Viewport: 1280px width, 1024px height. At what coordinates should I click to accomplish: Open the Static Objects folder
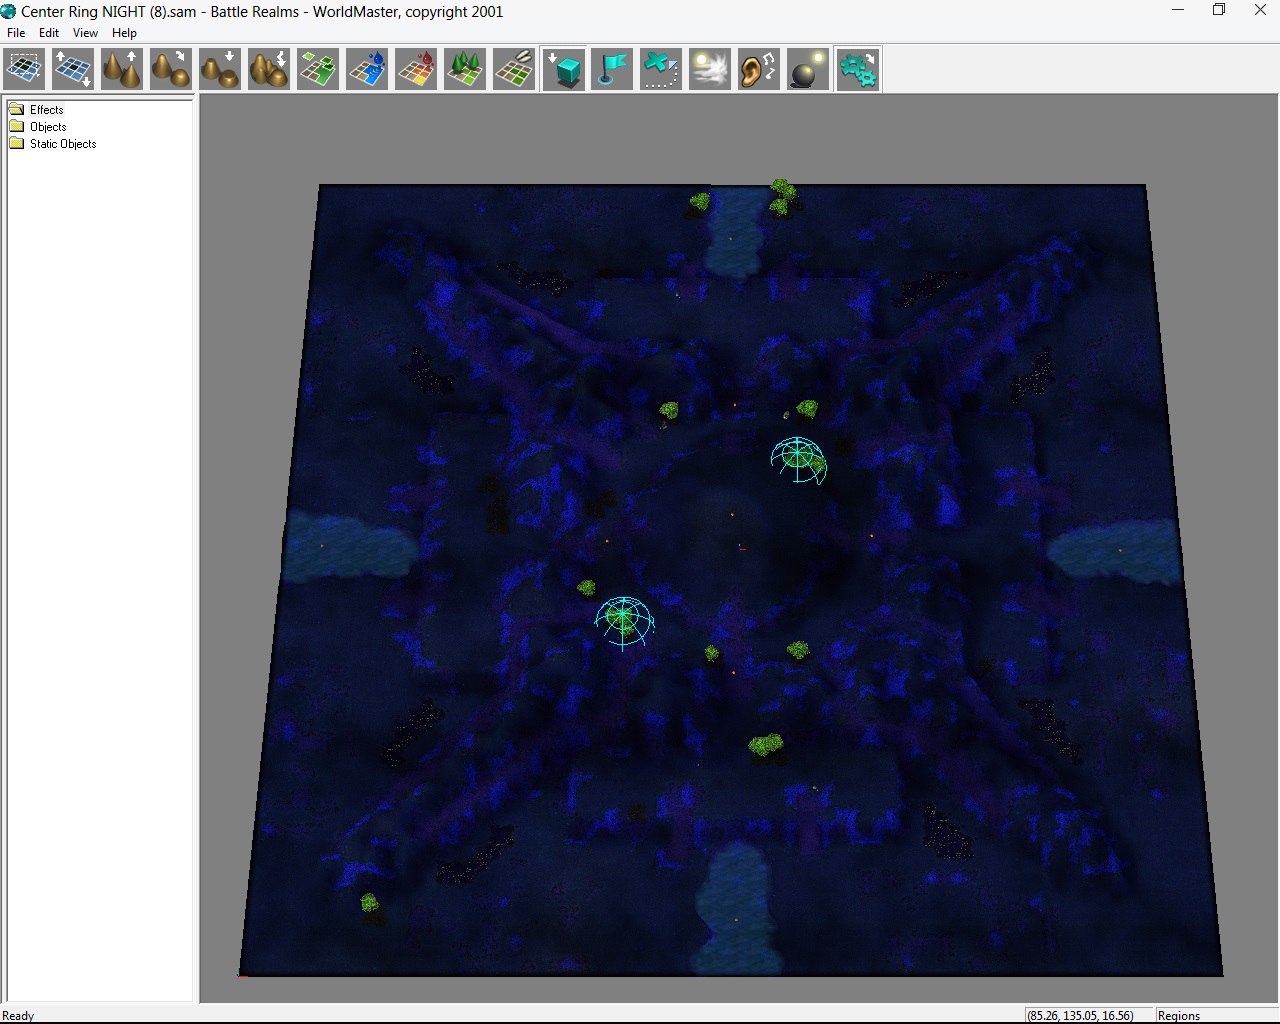[x=62, y=144]
